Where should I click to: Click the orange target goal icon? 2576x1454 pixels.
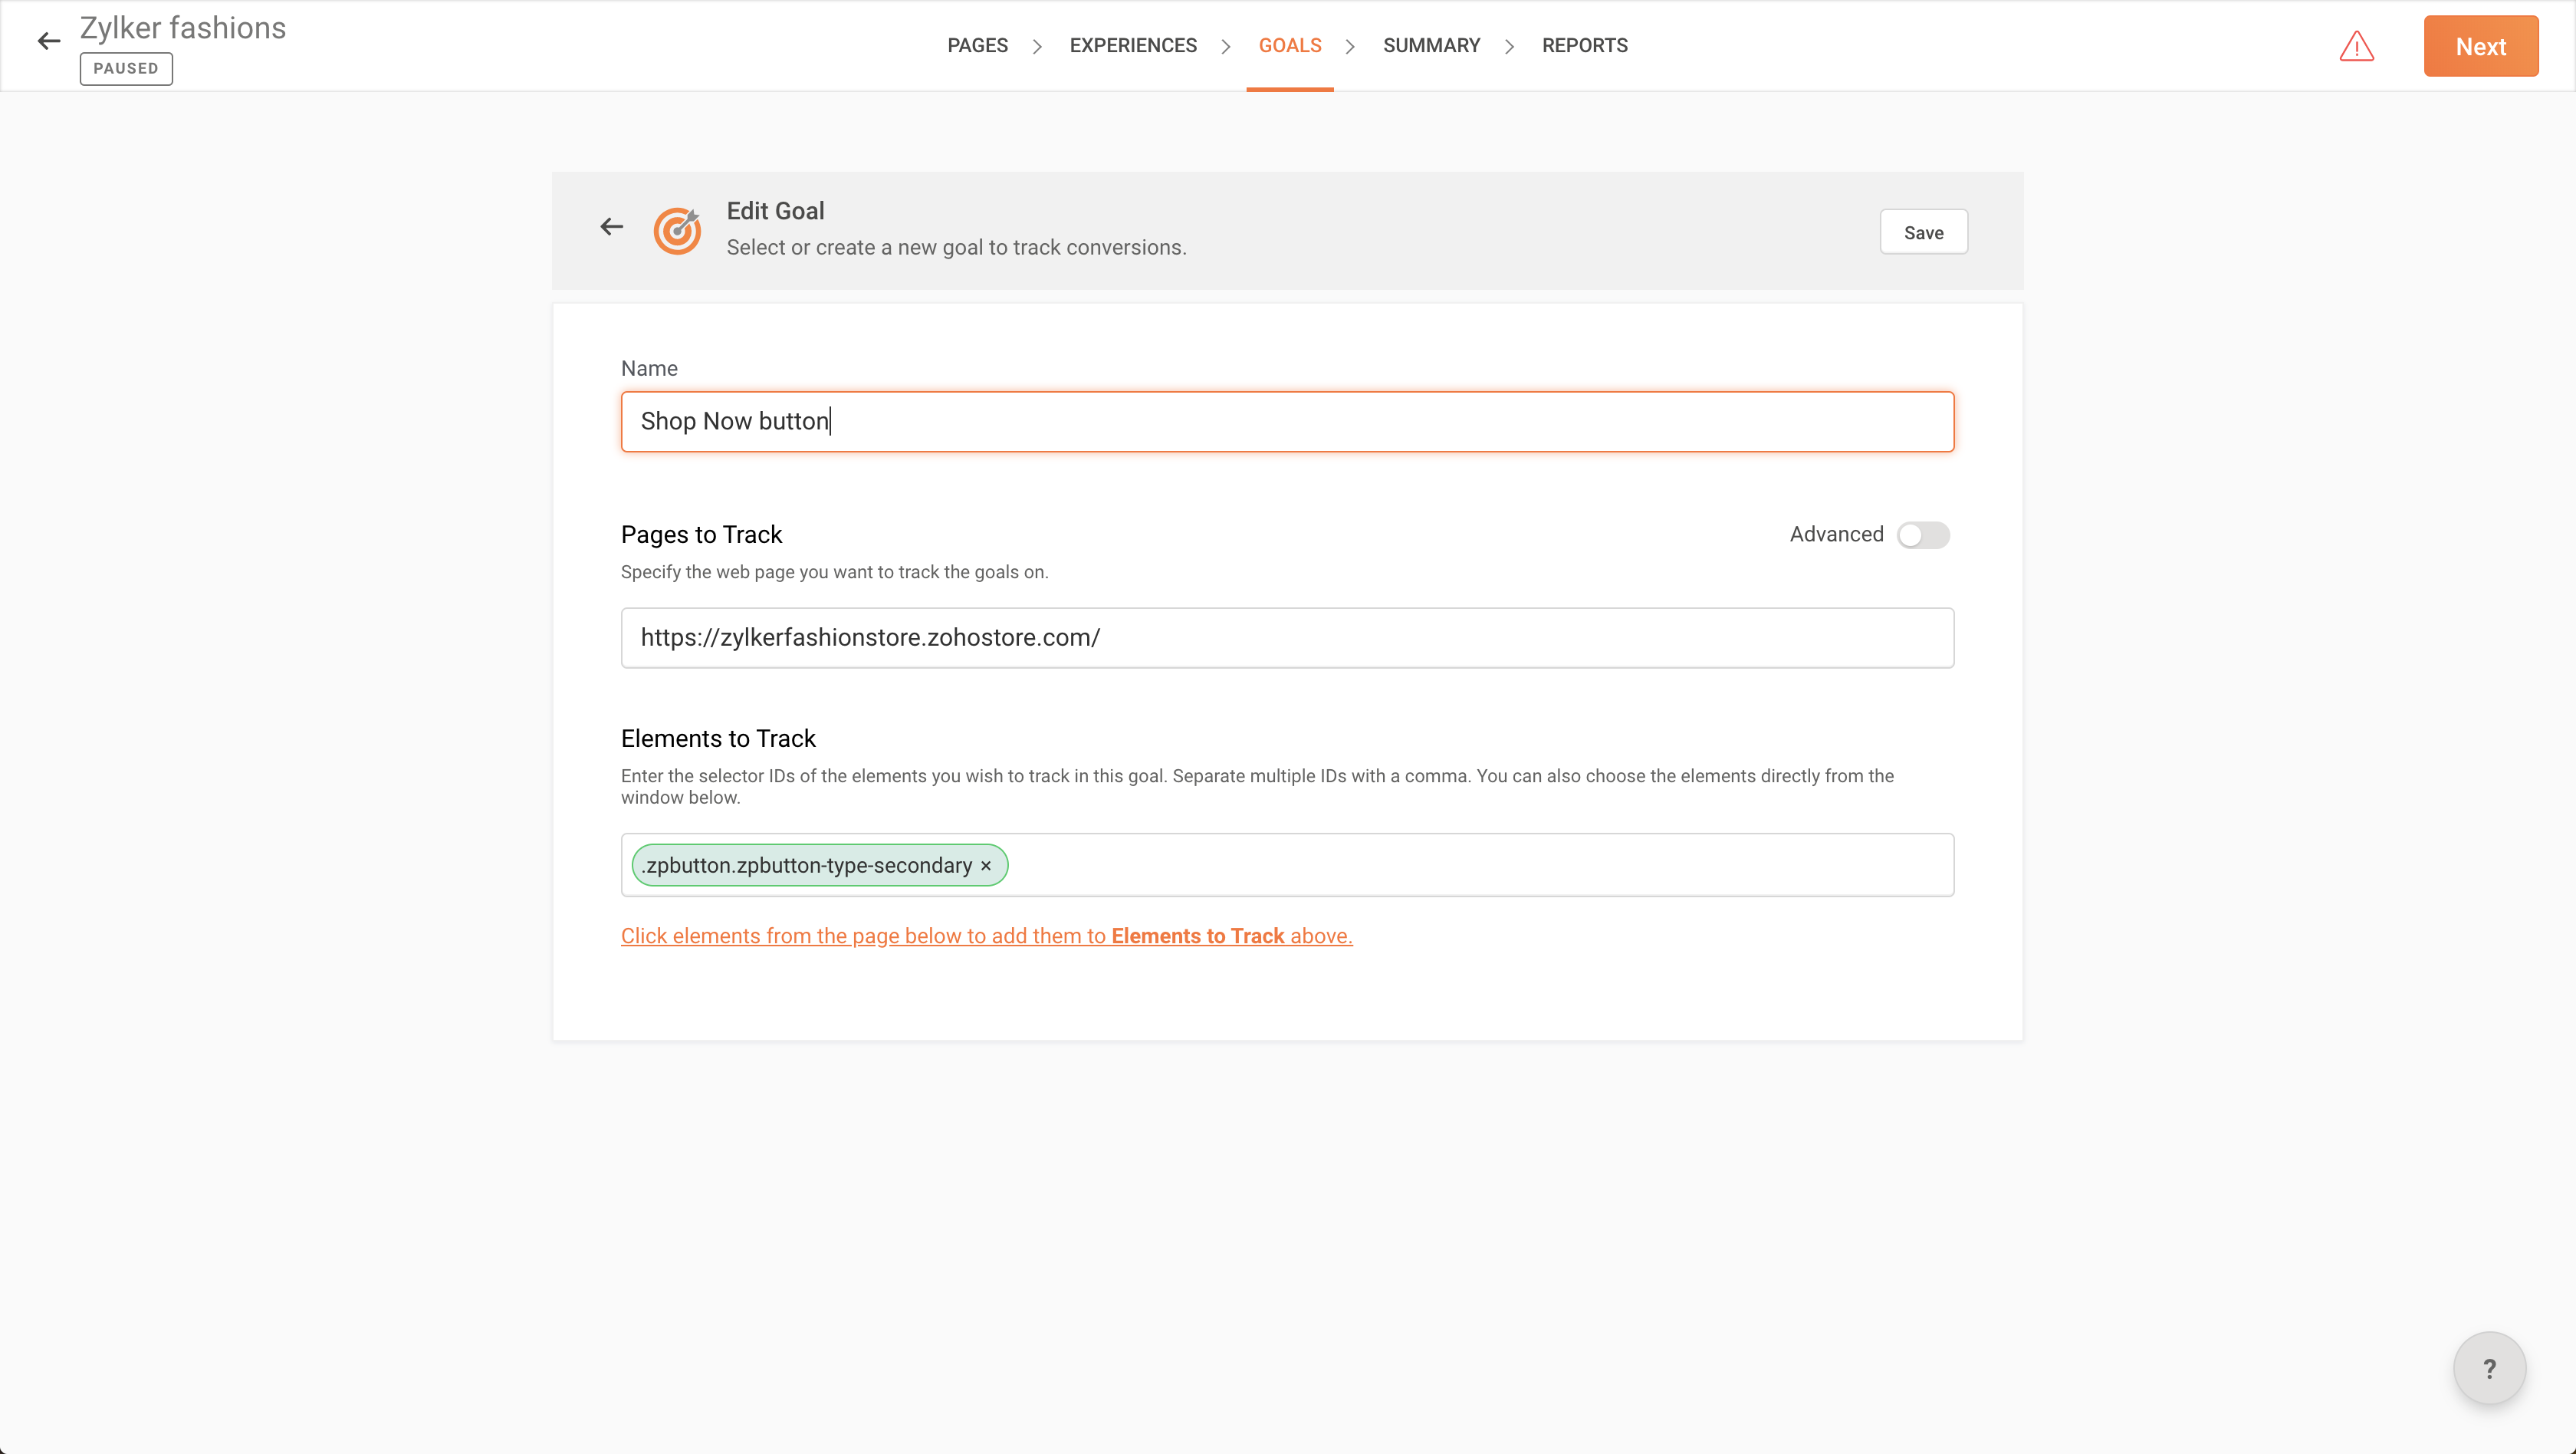(x=677, y=231)
